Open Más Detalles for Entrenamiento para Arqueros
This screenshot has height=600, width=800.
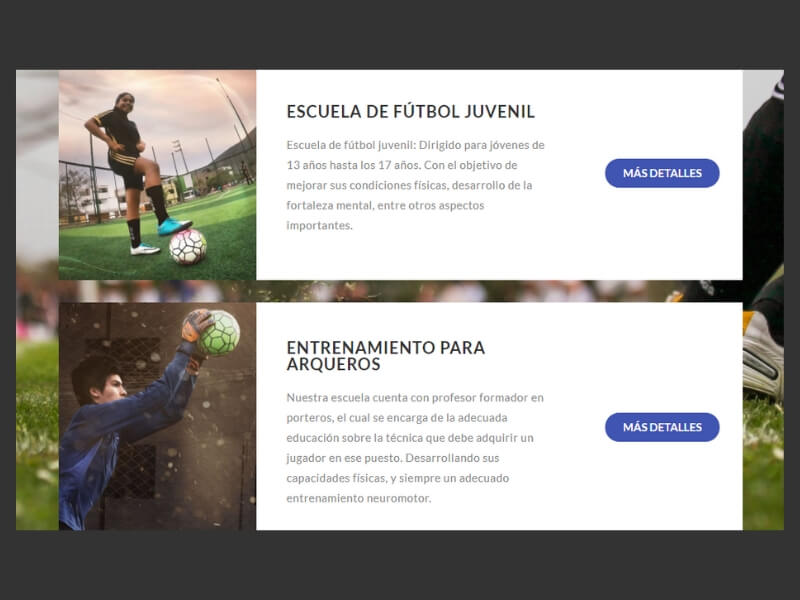[662, 427]
